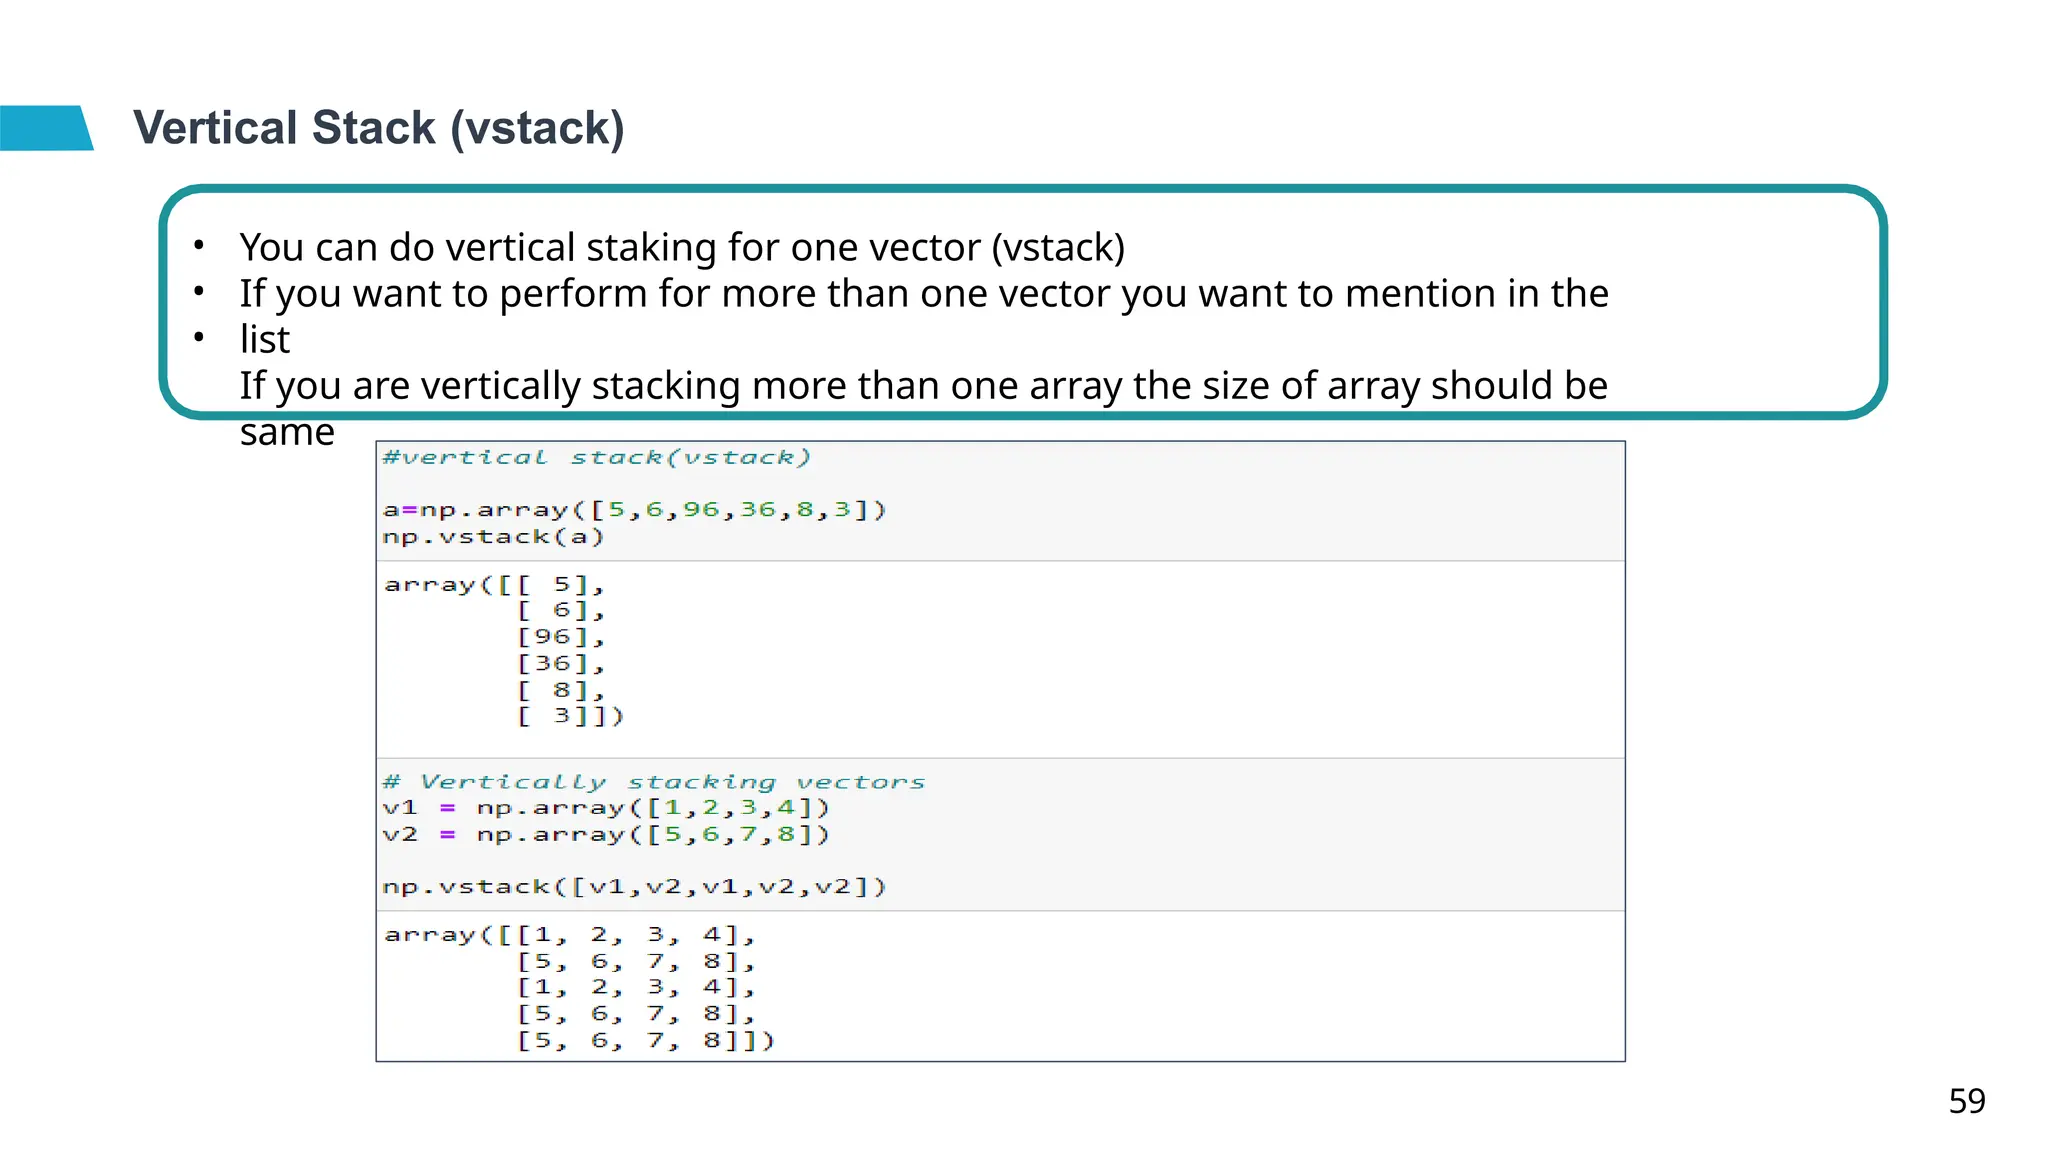Click the first output row 'array([[1, 2, 3, 4],'
This screenshot has height=1152, width=2048.
point(570,935)
